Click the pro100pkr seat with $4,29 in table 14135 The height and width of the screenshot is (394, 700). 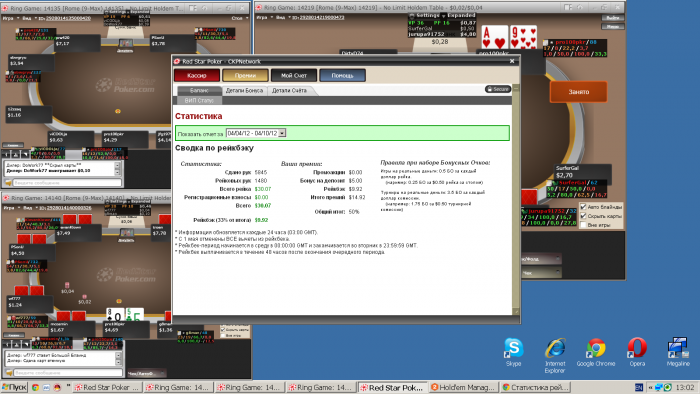tap(124, 139)
